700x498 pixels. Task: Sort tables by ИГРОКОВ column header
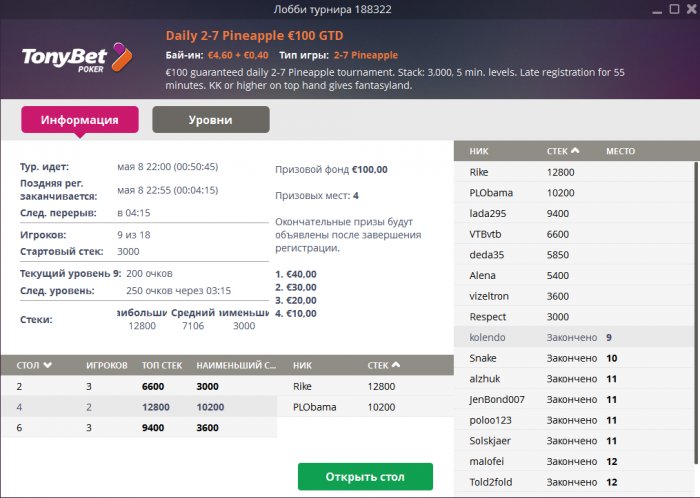[105, 366]
